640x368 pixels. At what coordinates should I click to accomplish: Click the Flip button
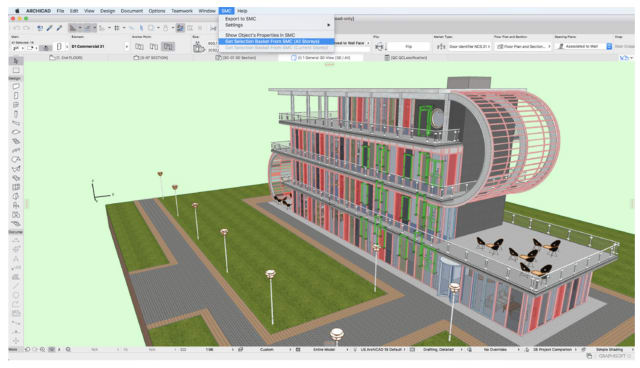pos(409,47)
